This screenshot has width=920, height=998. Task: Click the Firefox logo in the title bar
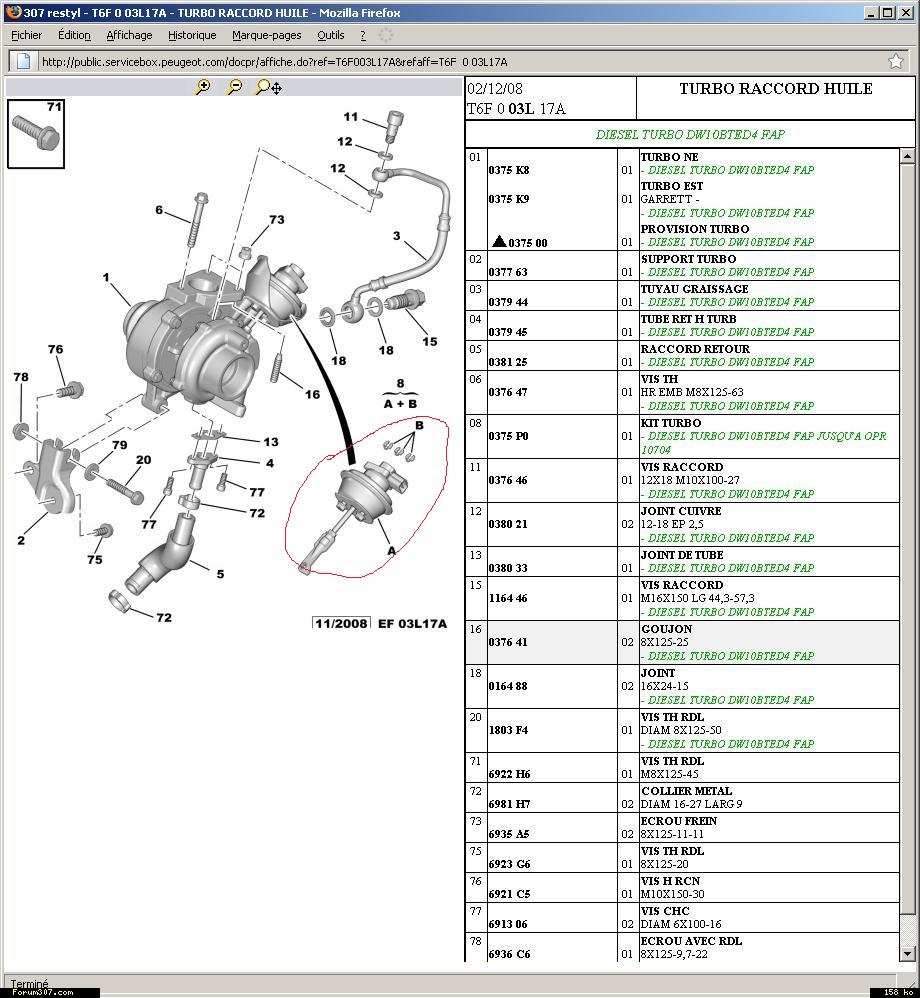(13, 12)
